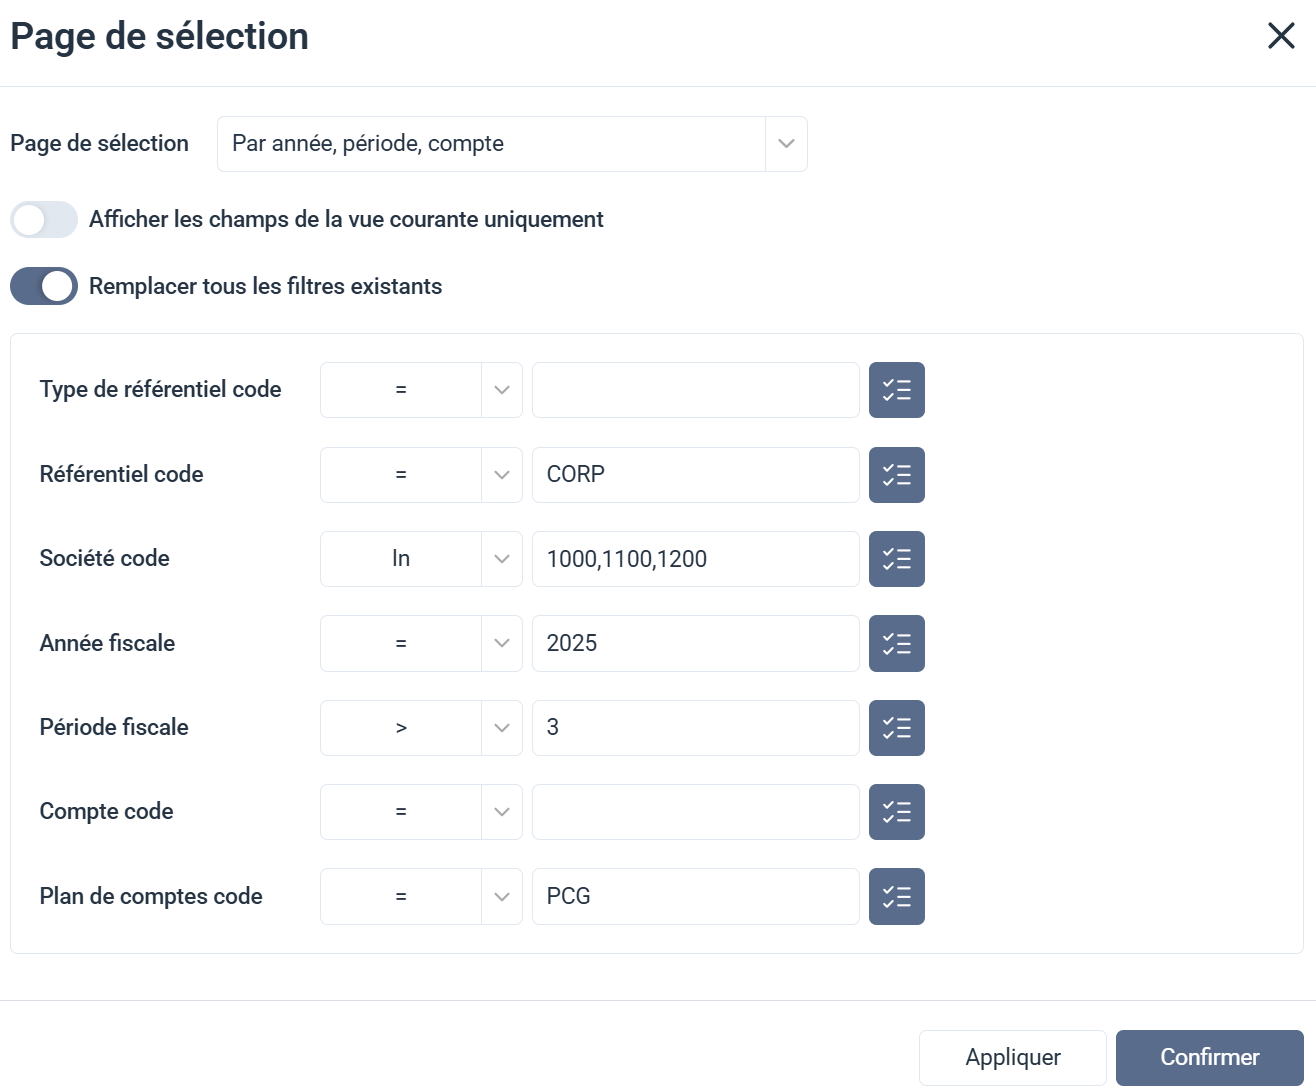
Task: Open operator dropdown for Période fiscale
Action: [x=421, y=728]
